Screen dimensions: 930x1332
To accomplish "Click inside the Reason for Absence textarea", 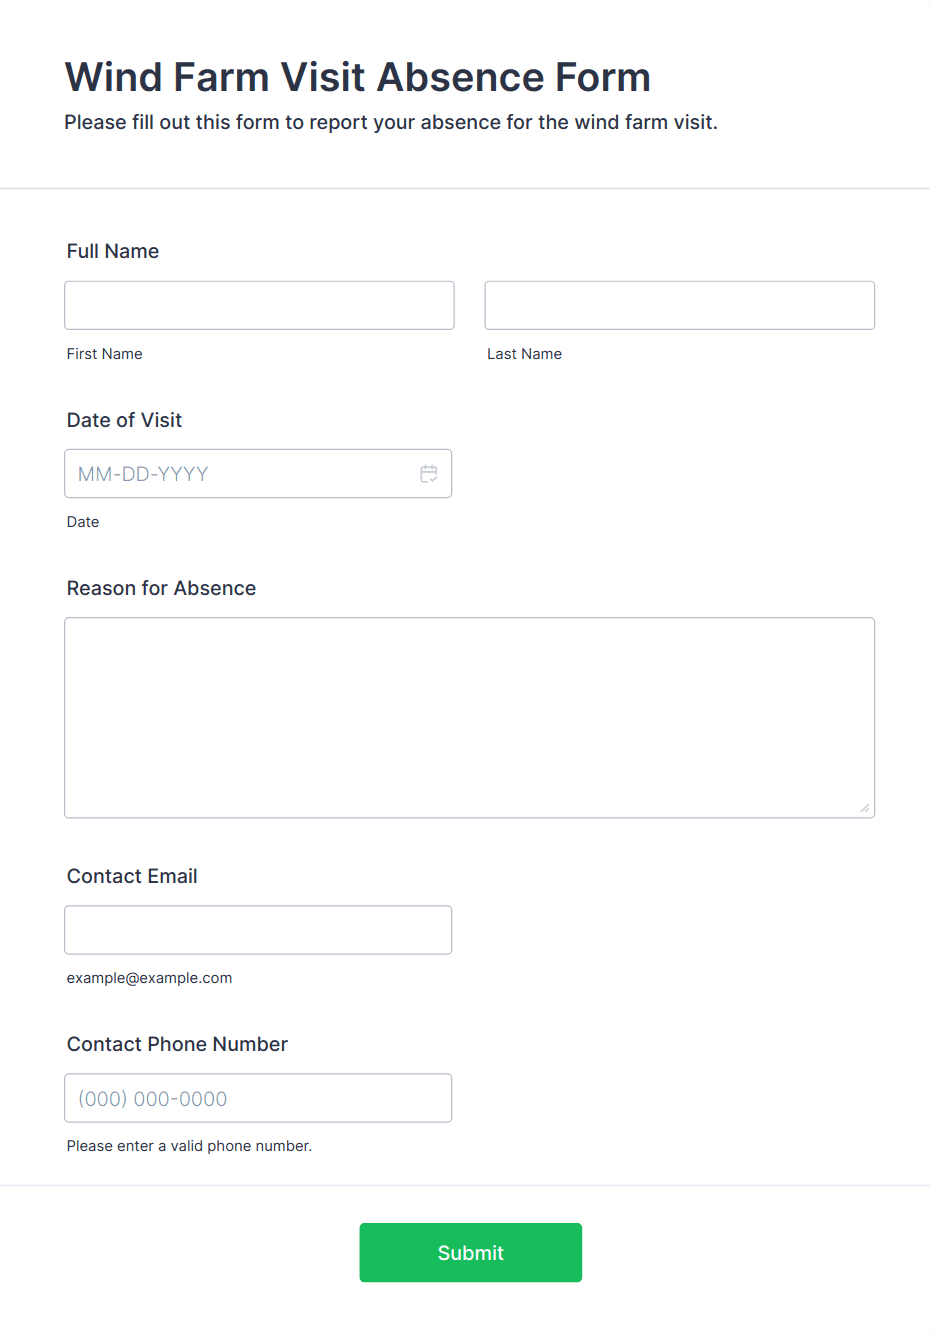I will click(x=469, y=717).
